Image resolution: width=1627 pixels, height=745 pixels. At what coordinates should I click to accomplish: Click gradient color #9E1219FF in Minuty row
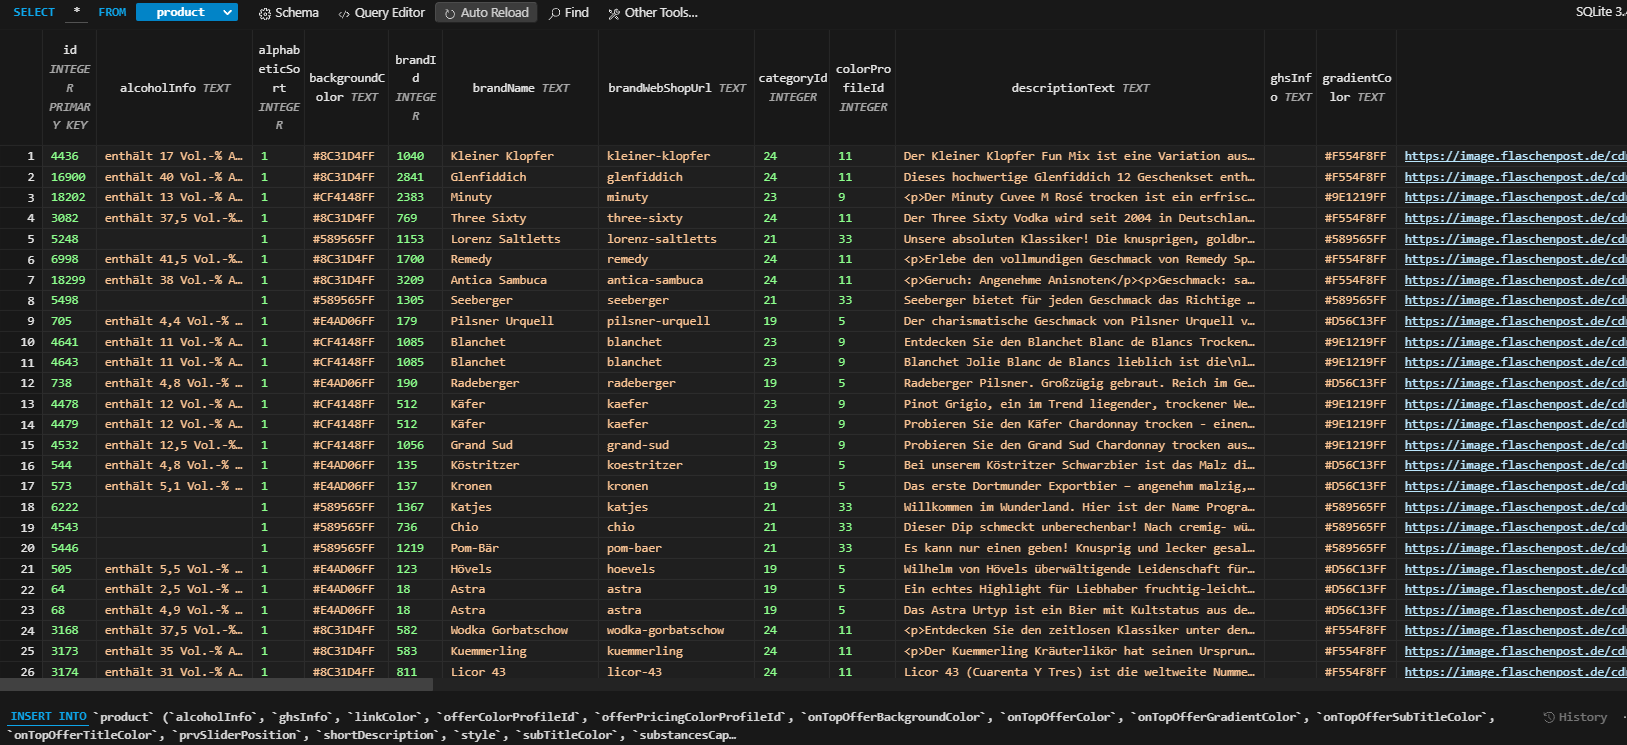tap(1355, 197)
